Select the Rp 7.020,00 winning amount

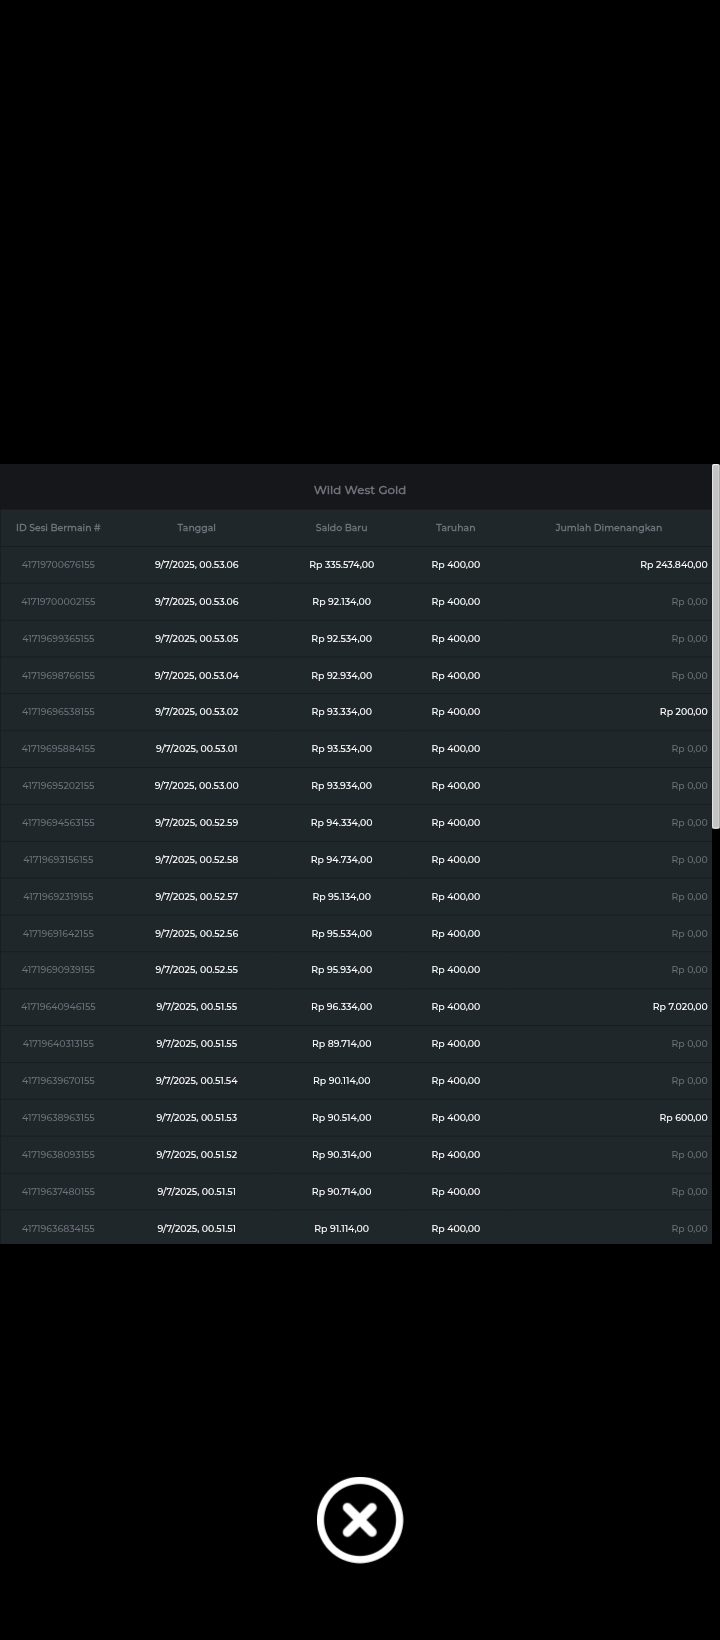click(679, 1007)
